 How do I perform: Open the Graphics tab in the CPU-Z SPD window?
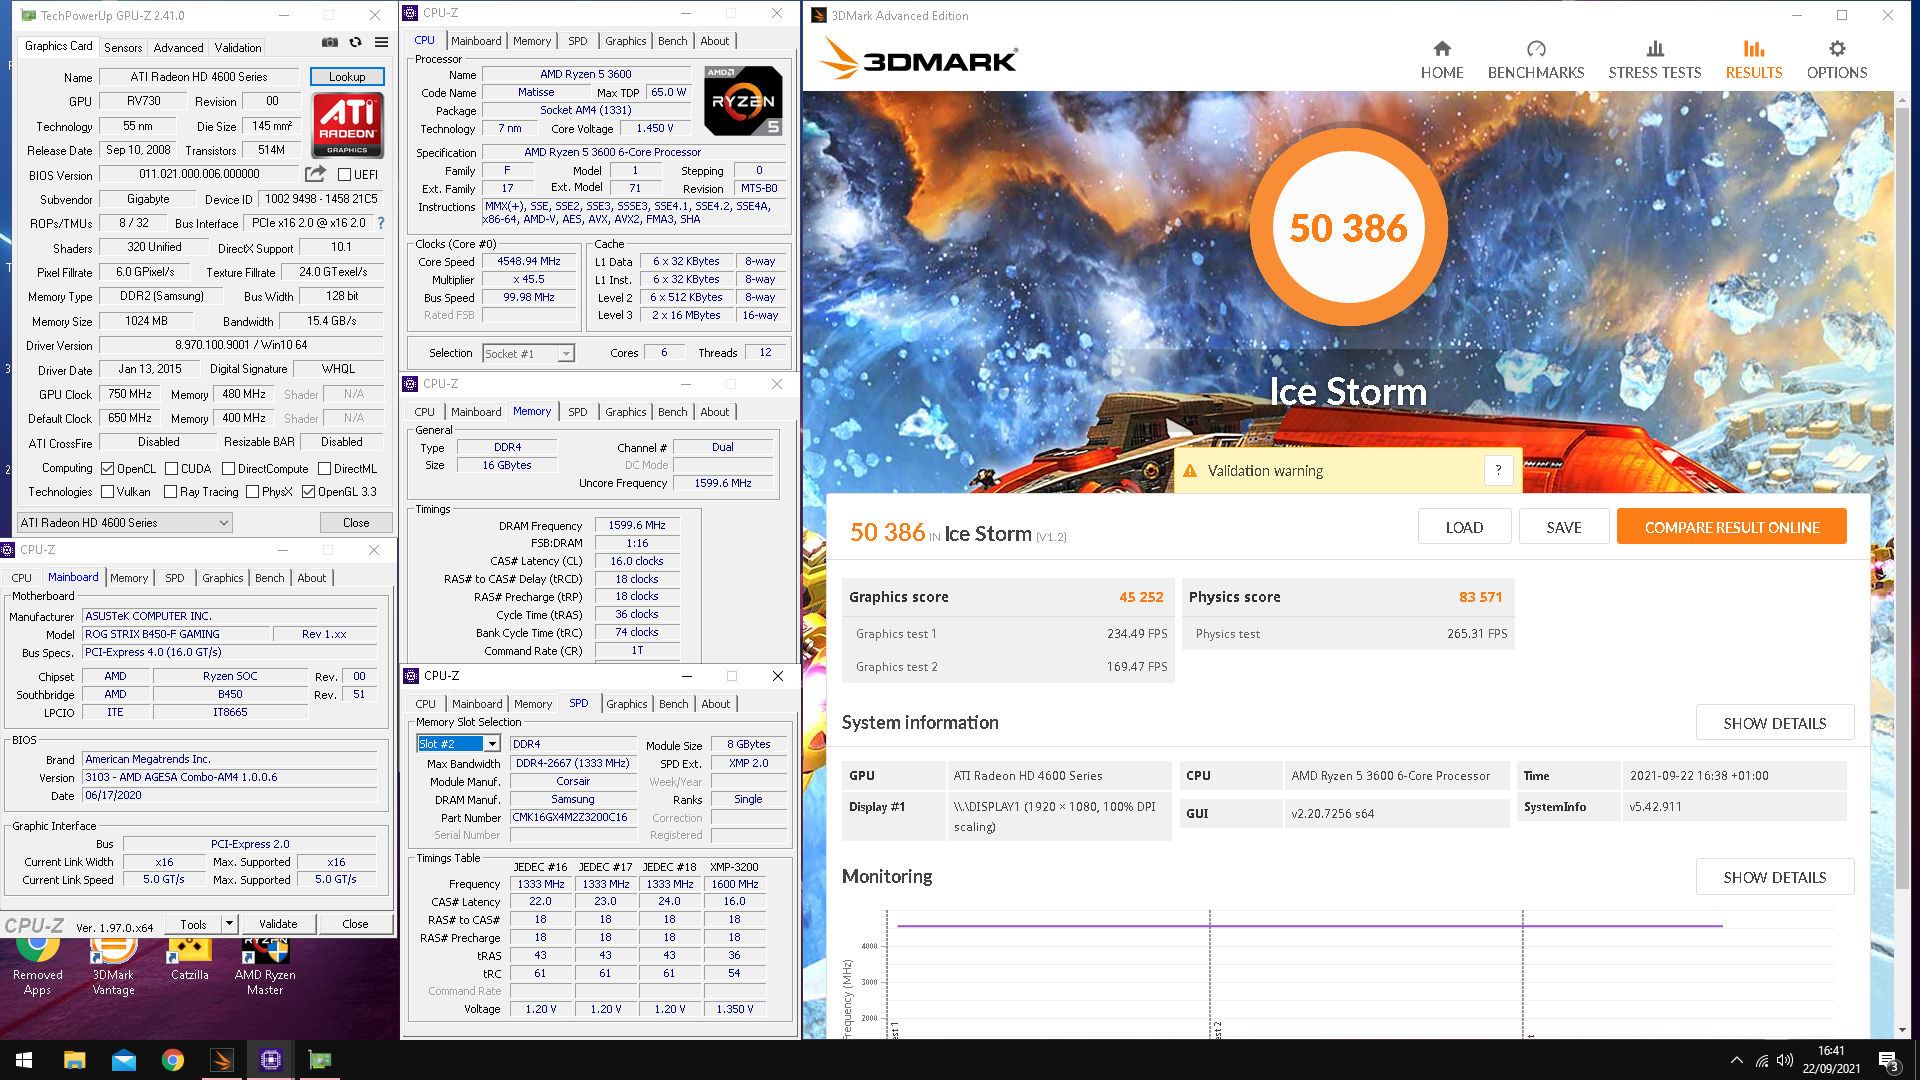click(x=626, y=703)
